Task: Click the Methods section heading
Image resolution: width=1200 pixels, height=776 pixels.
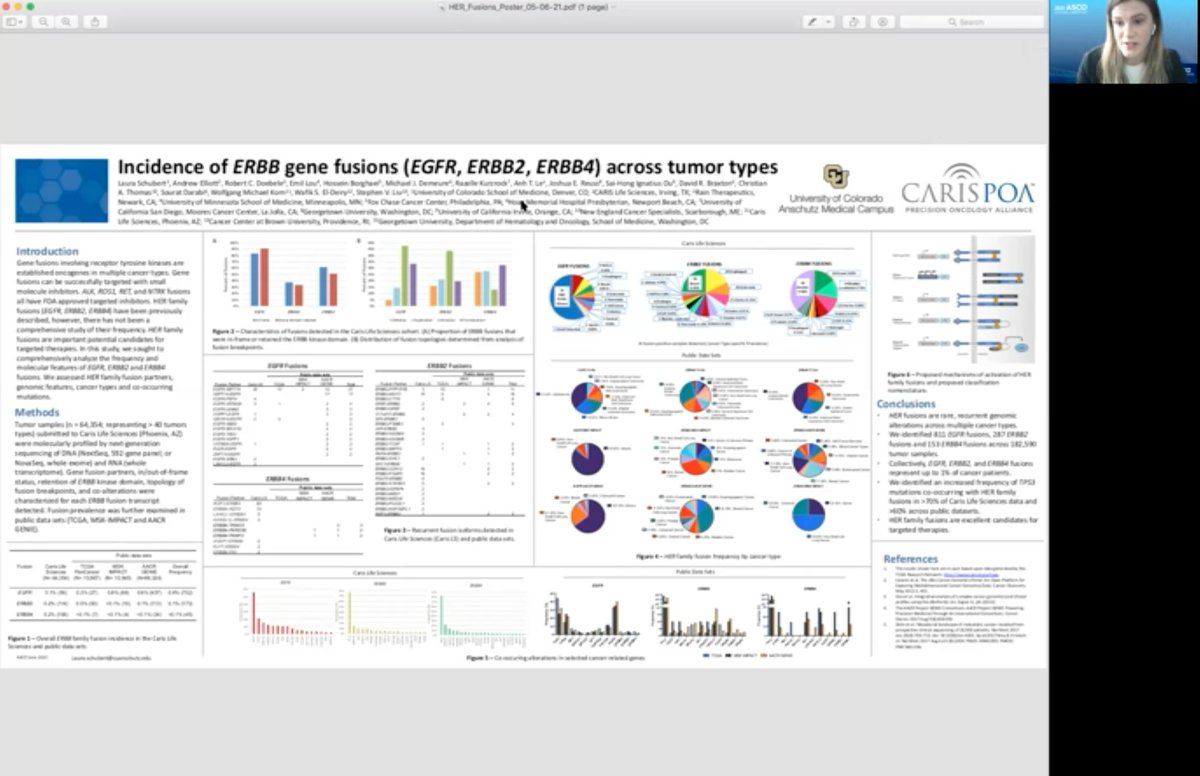Action: 37,412
